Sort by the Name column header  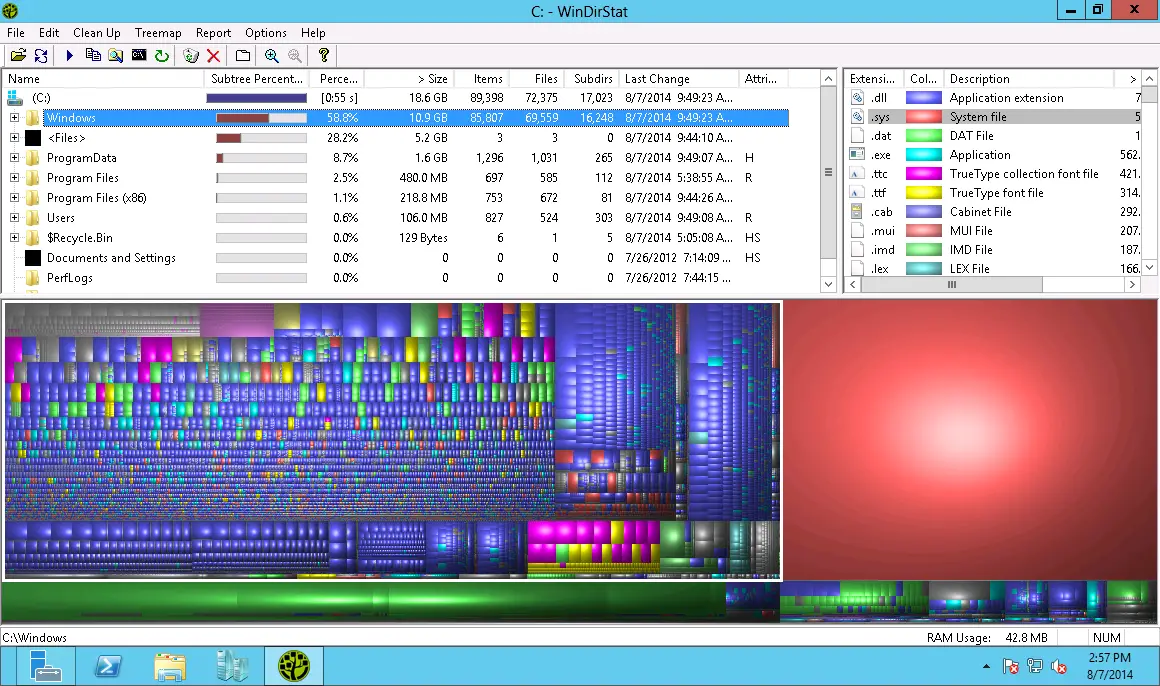104,78
